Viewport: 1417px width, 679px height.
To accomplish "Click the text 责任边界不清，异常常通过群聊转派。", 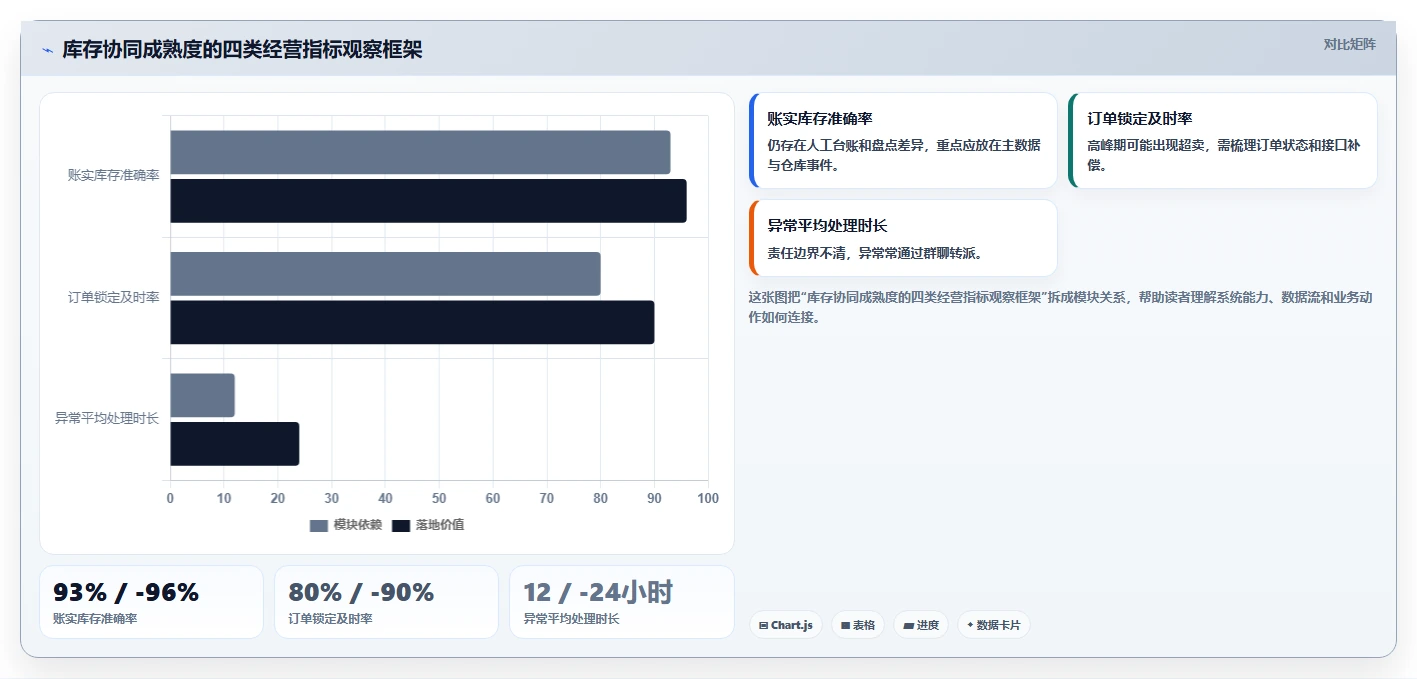I will pos(878,253).
